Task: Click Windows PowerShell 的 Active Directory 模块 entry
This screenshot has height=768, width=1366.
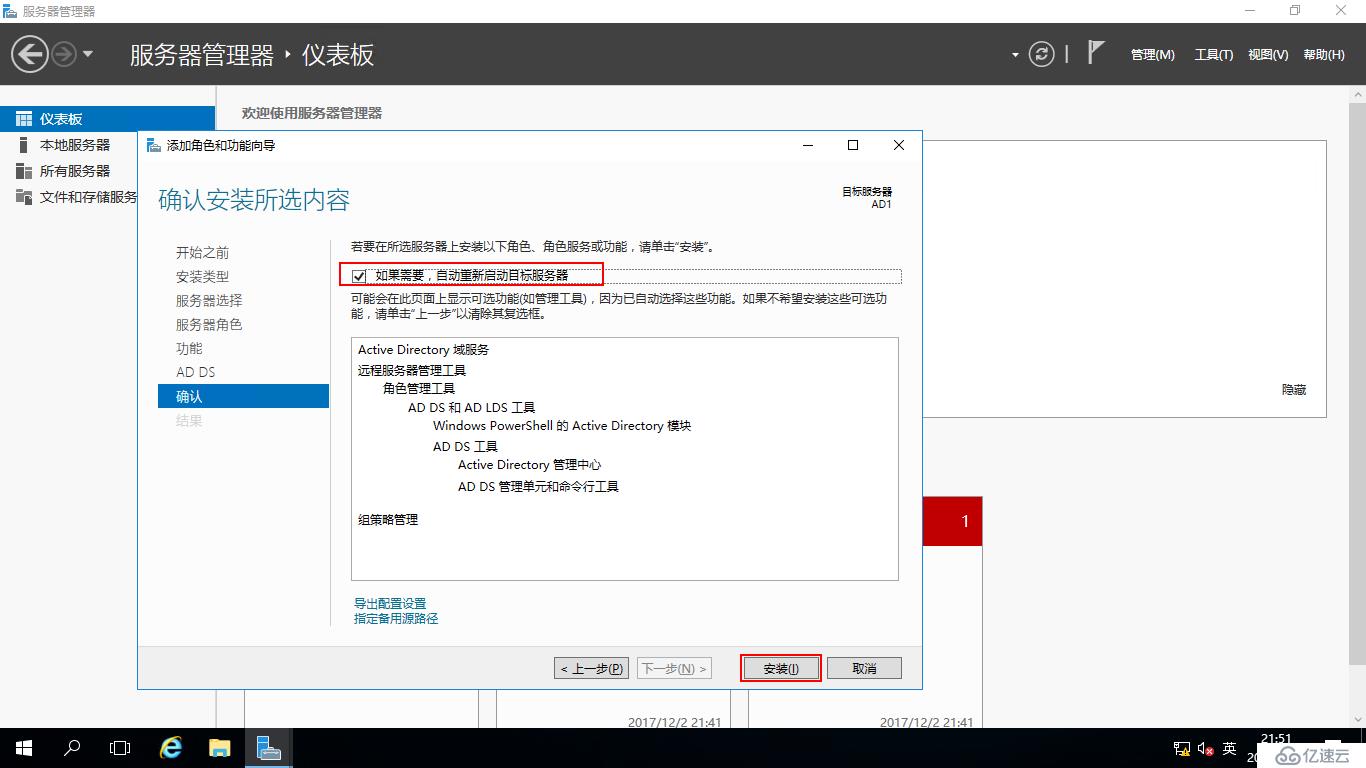Action: click(x=562, y=426)
